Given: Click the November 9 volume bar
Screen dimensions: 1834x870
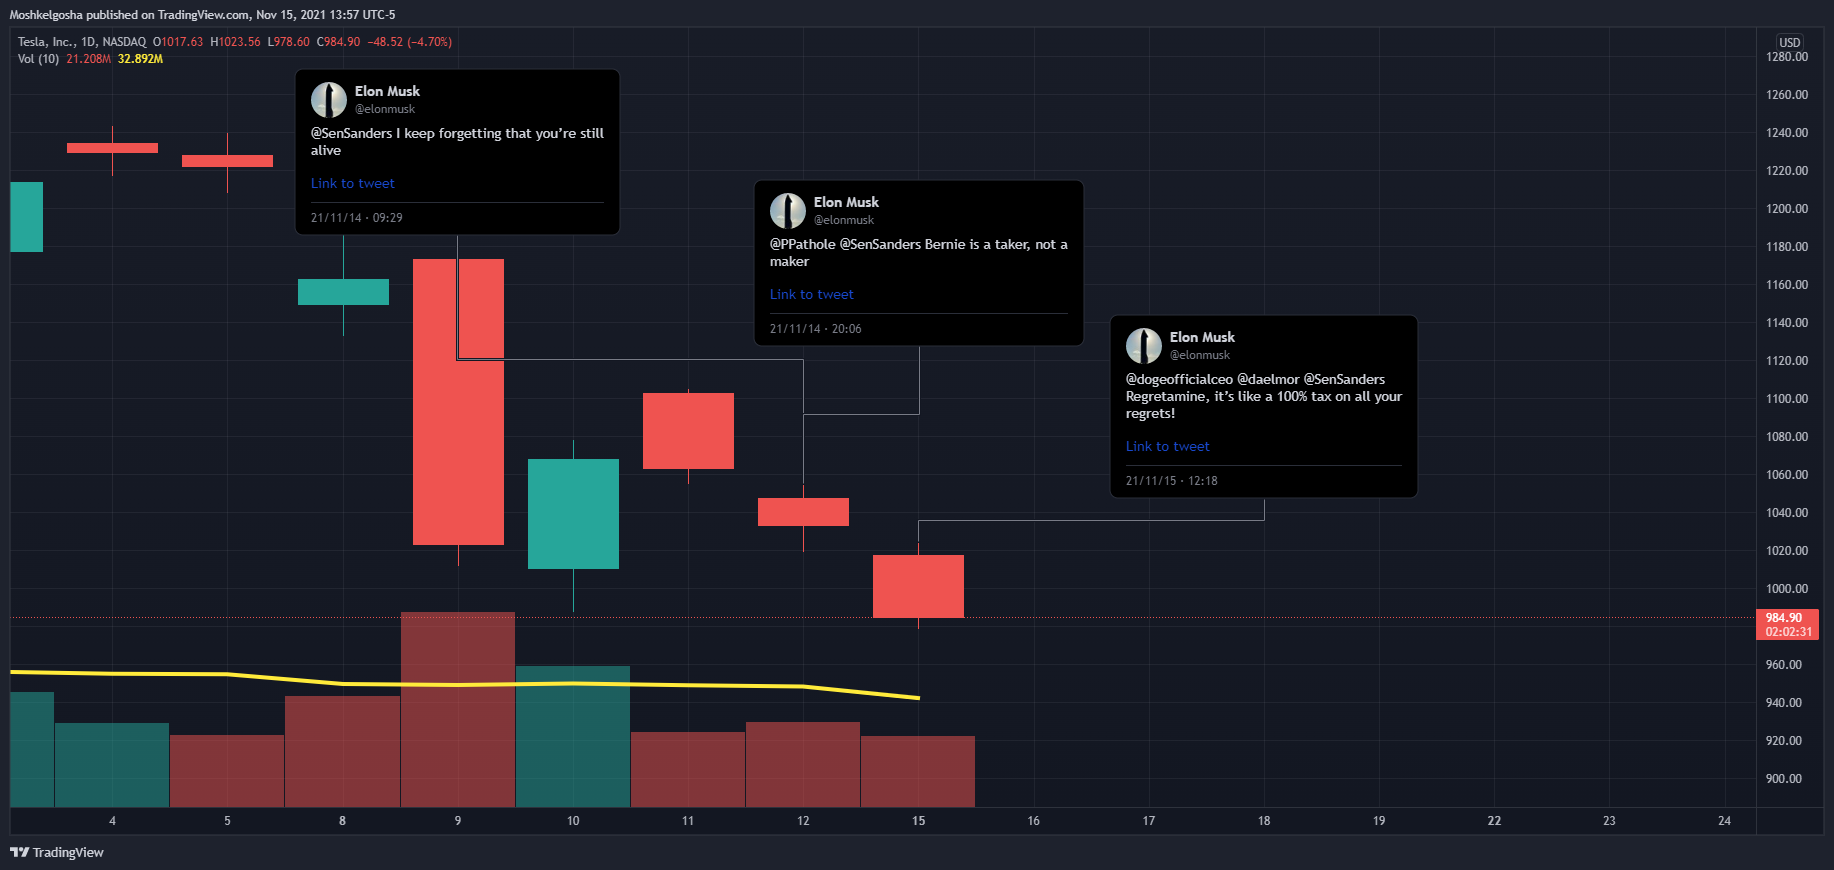Looking at the screenshot, I should click(x=458, y=710).
